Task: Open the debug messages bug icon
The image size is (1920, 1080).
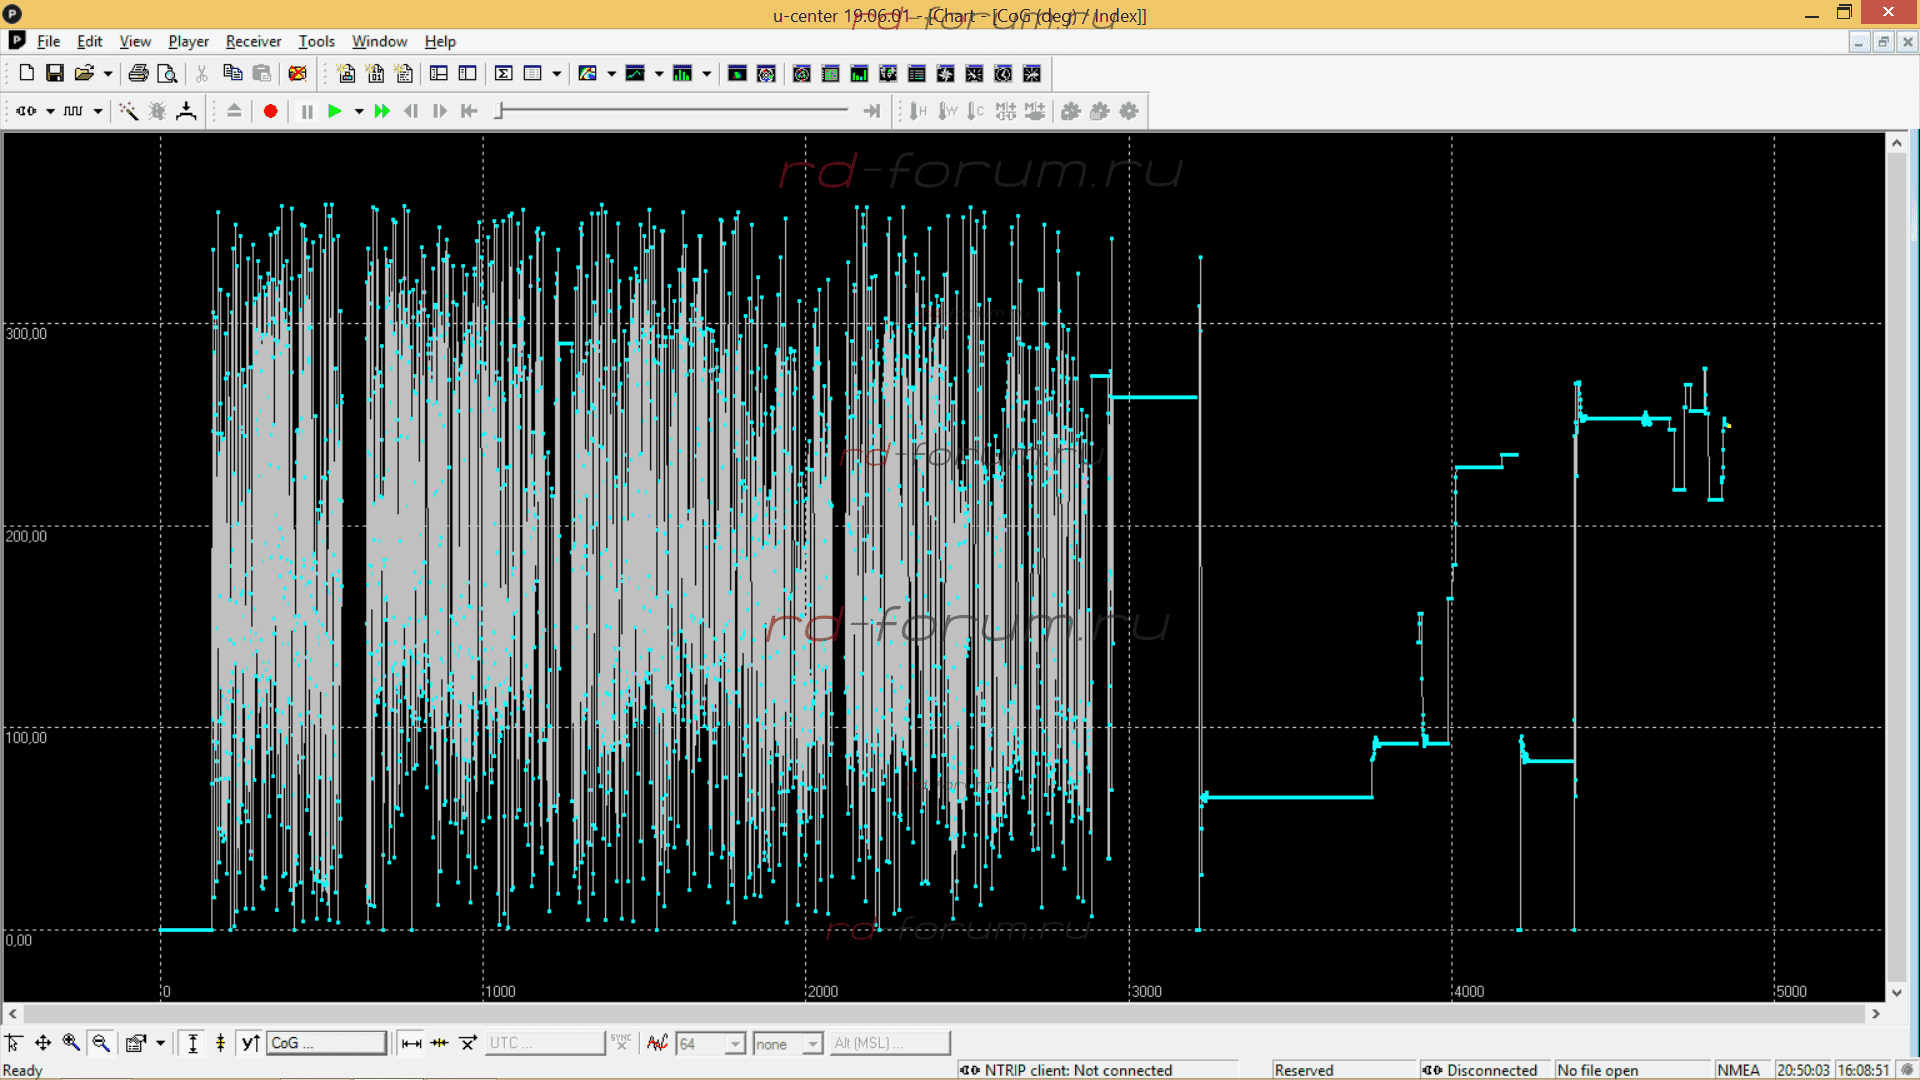Action: [157, 111]
